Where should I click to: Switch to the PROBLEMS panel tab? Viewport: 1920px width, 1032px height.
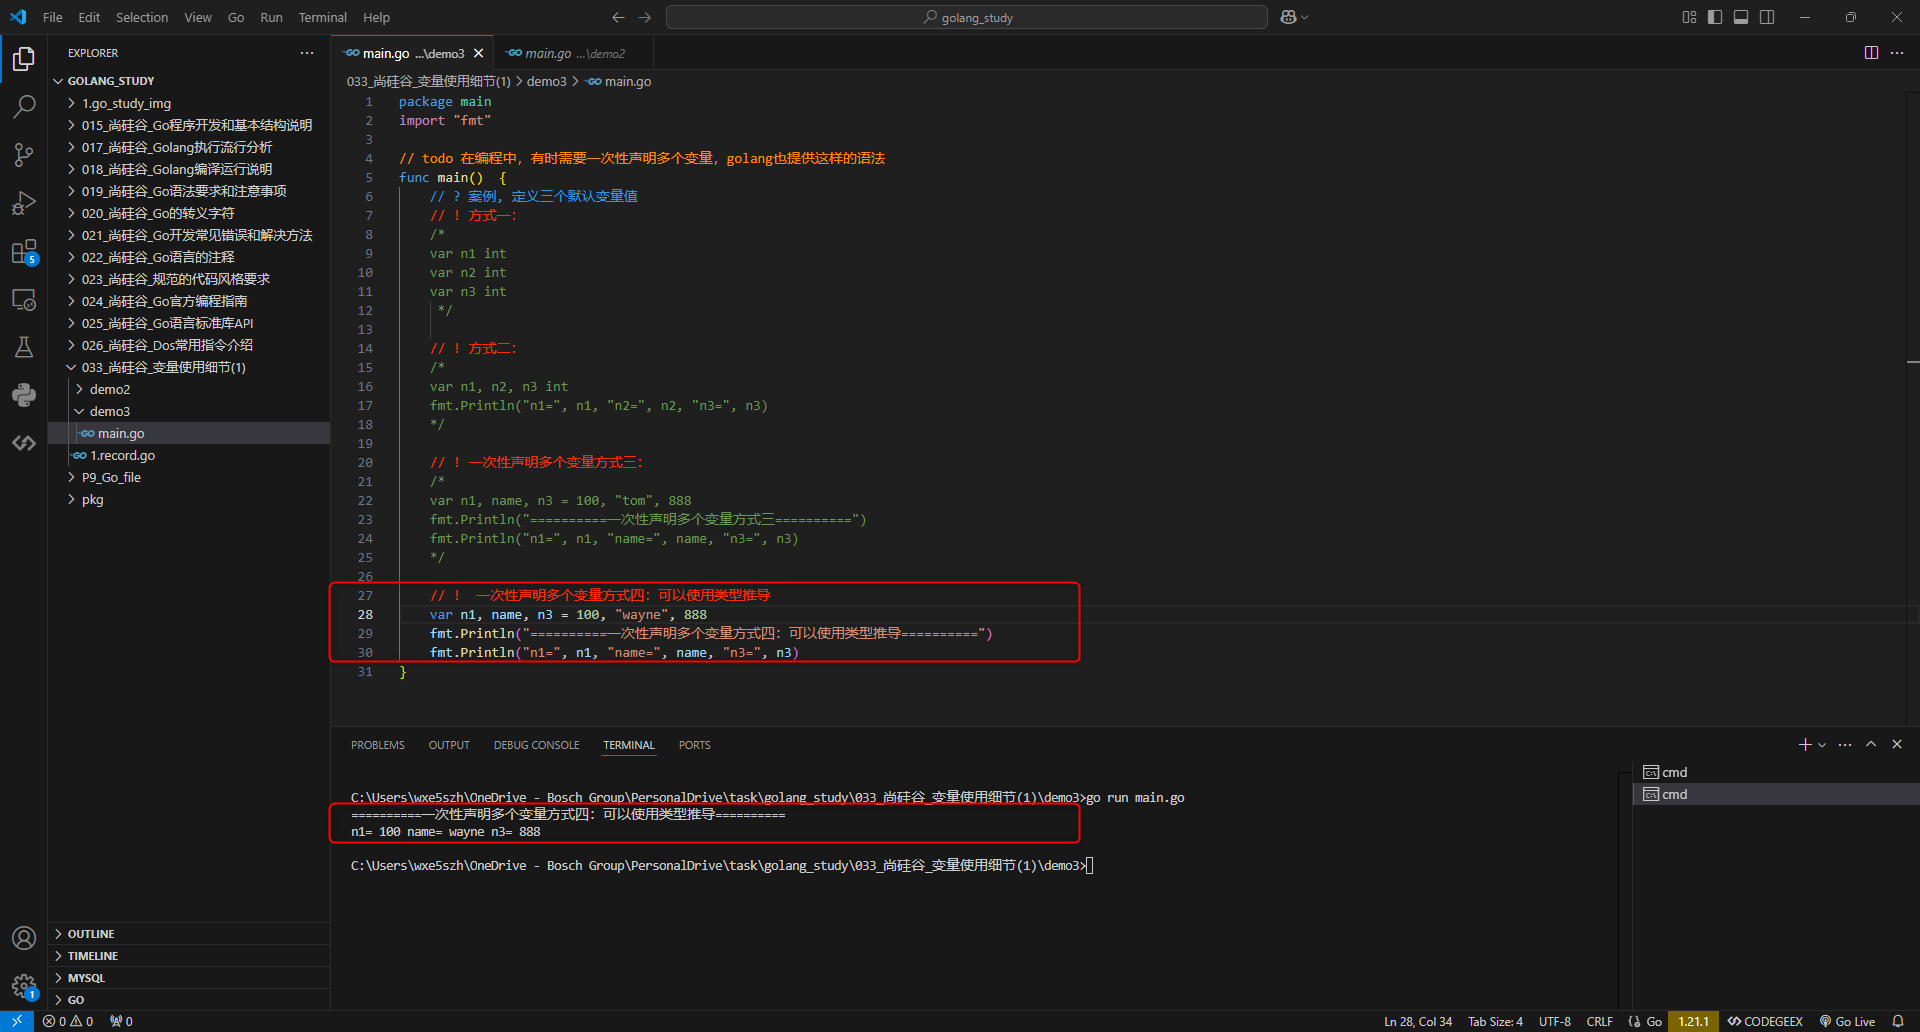coord(377,745)
